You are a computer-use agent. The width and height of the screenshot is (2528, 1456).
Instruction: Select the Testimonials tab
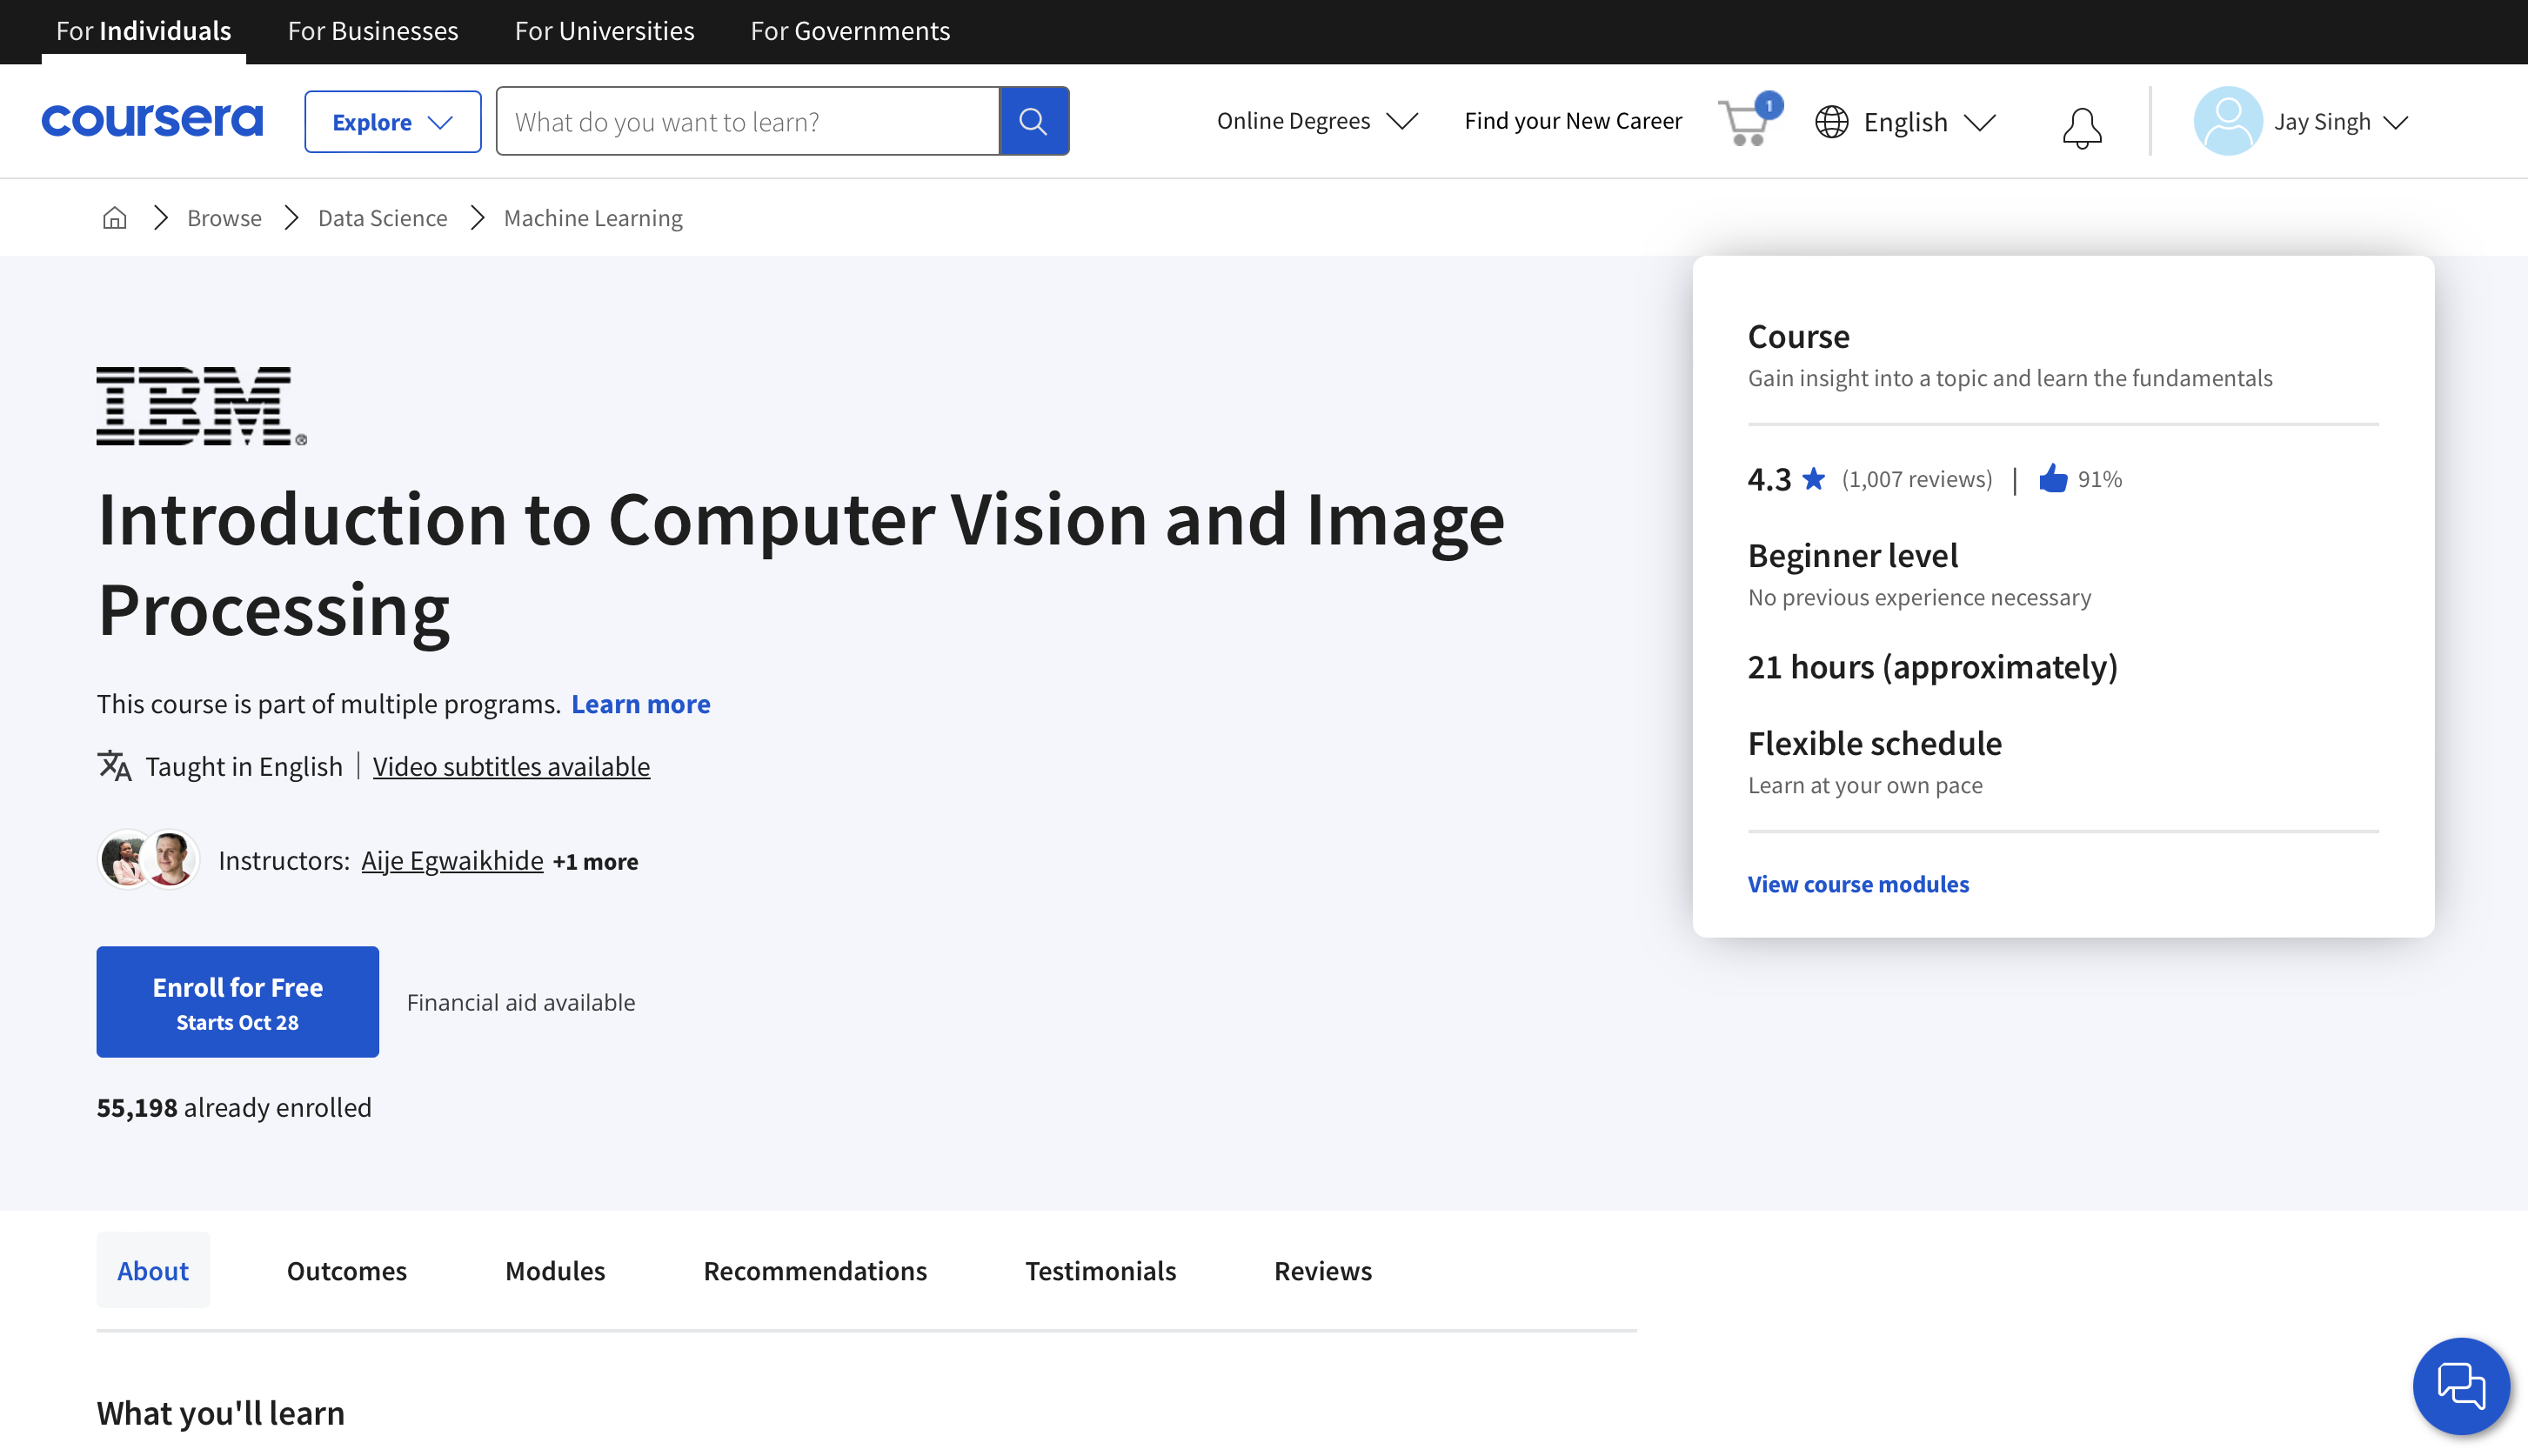click(x=1100, y=1271)
